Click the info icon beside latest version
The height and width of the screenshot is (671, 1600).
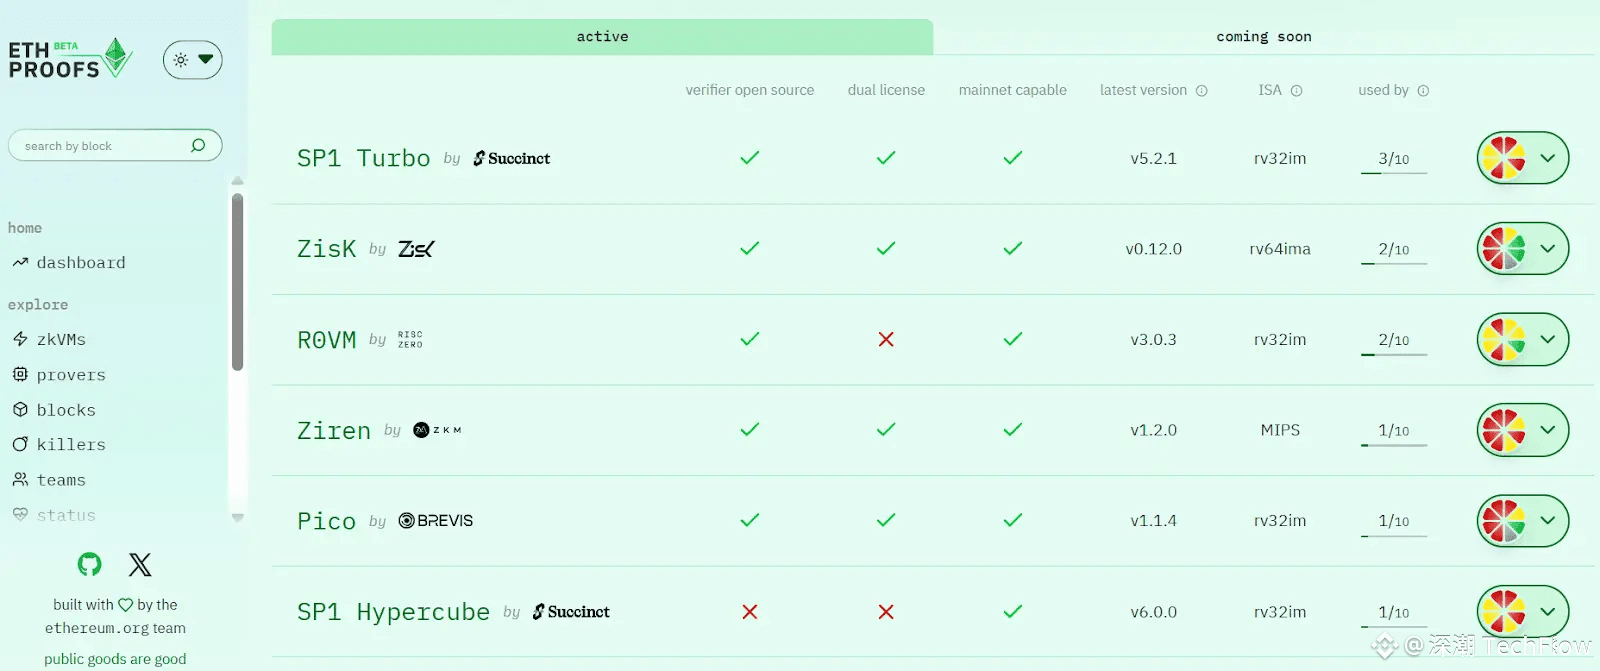tap(1202, 91)
